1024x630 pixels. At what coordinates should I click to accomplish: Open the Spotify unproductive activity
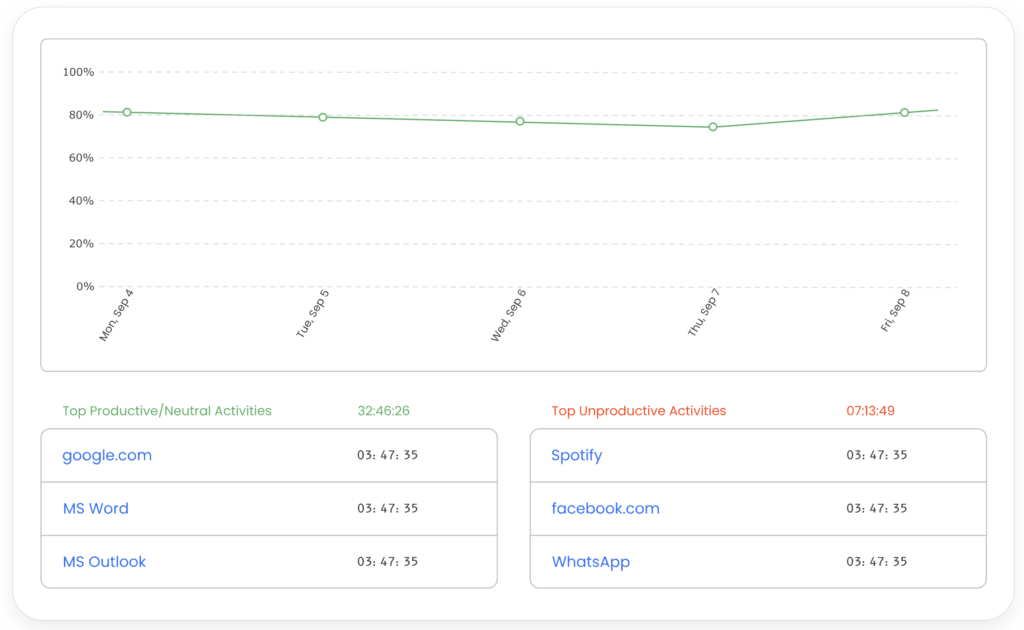pyautogui.click(x=576, y=455)
